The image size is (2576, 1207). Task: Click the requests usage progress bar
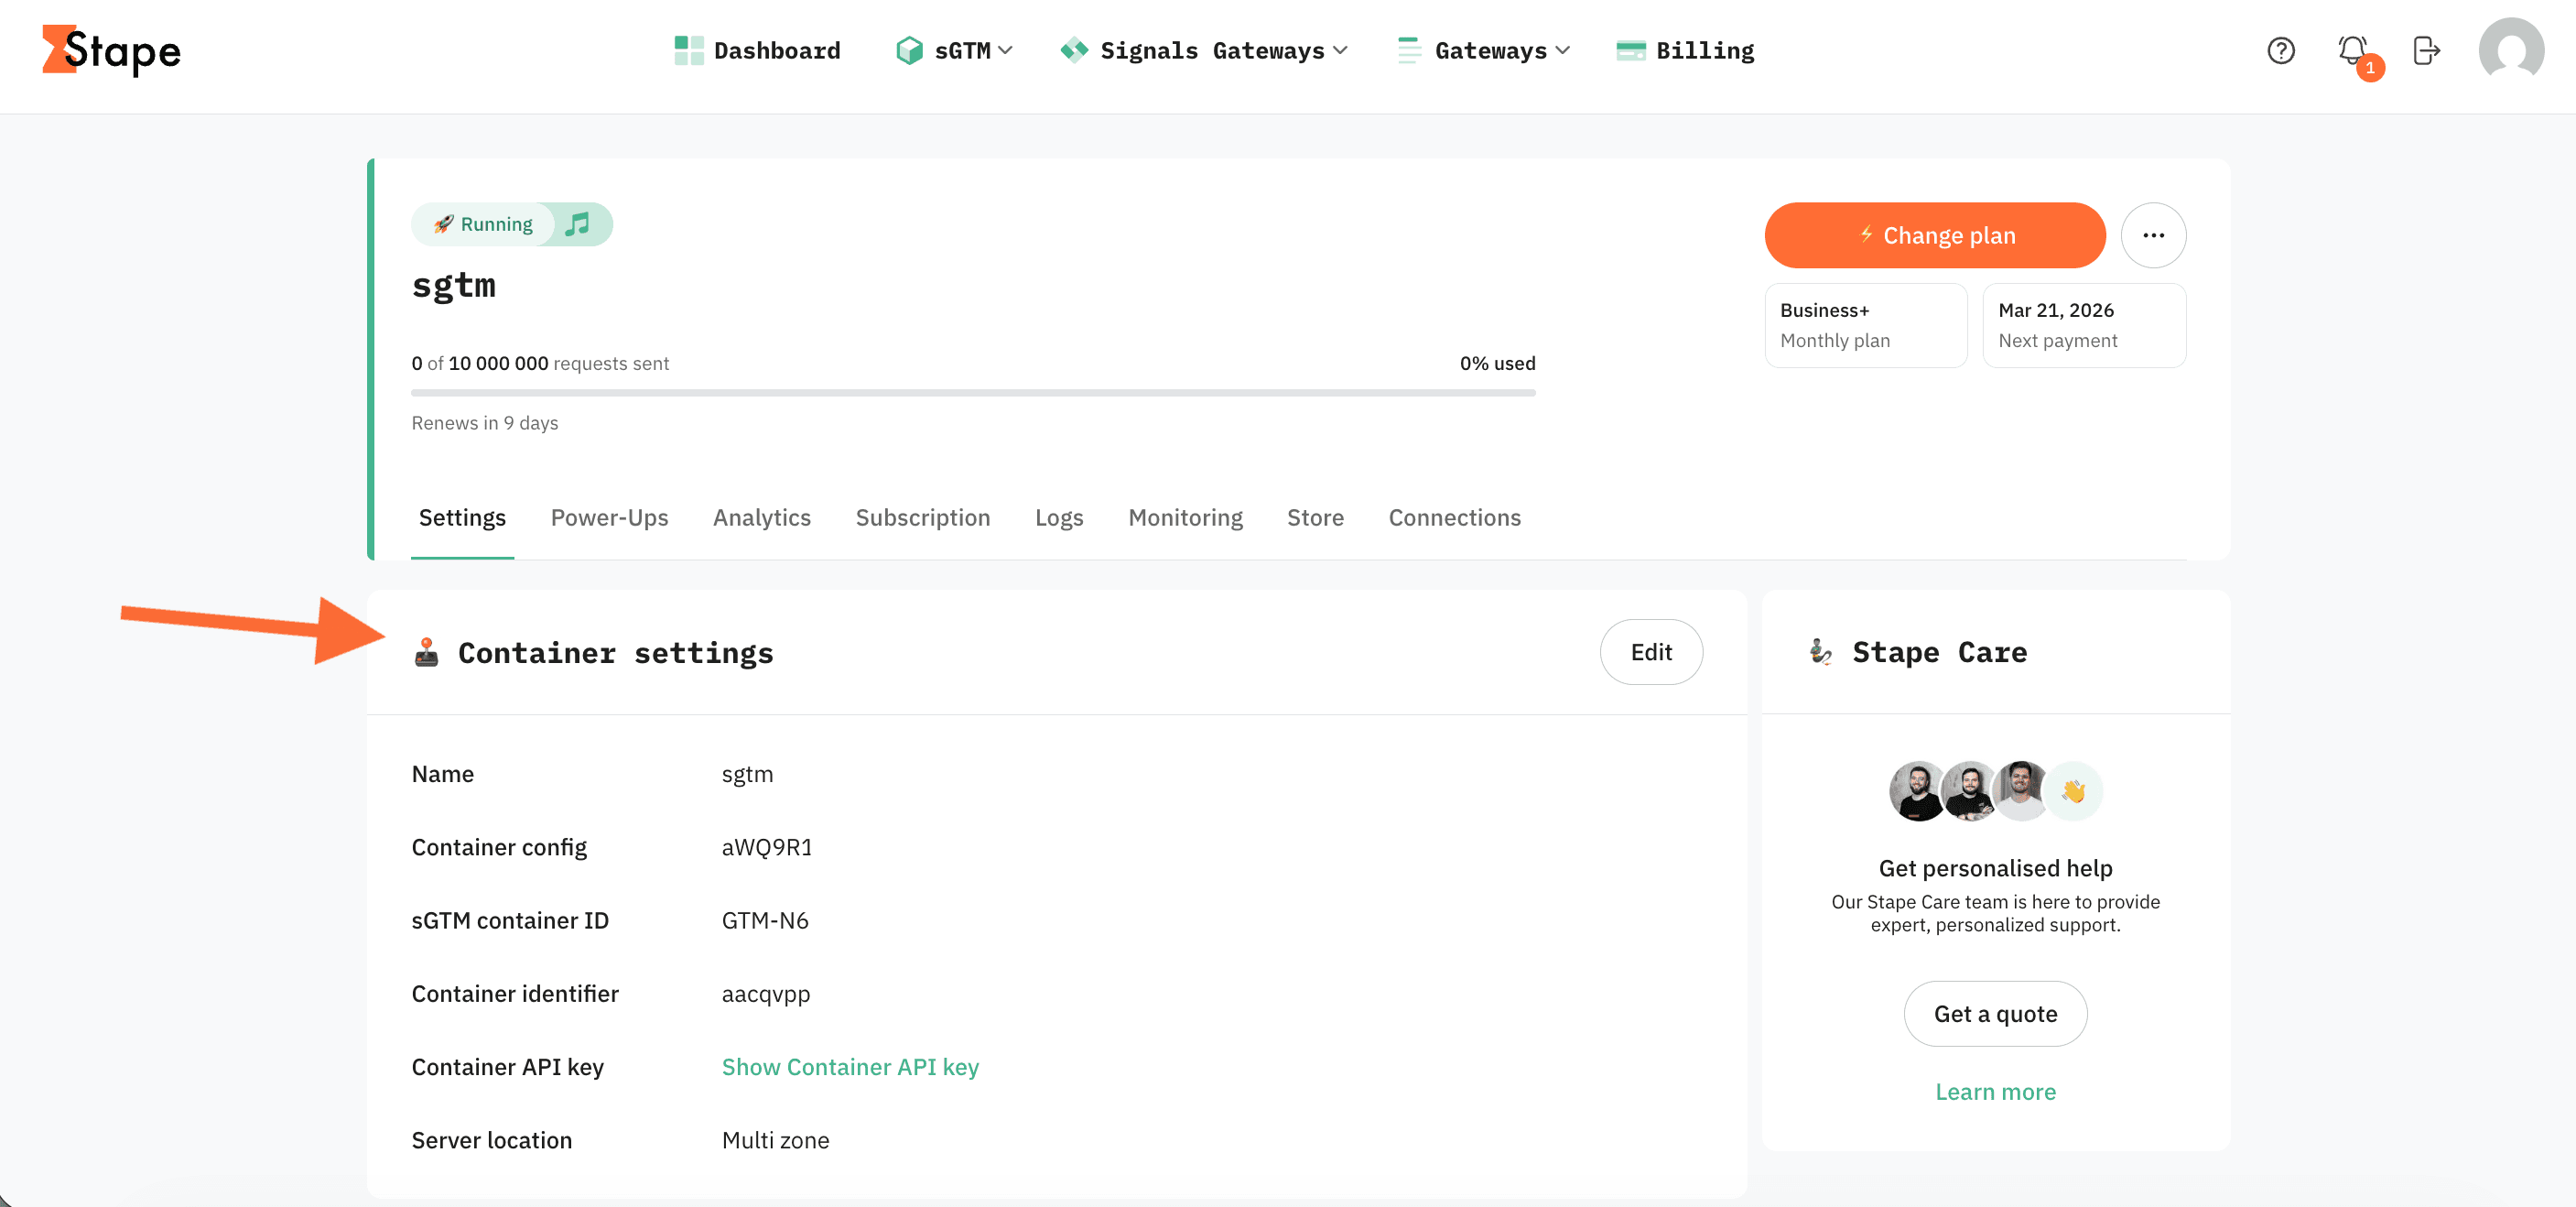click(x=973, y=393)
